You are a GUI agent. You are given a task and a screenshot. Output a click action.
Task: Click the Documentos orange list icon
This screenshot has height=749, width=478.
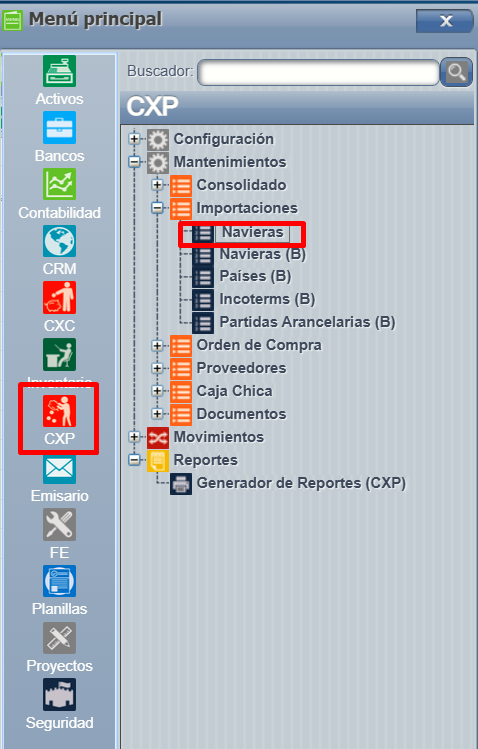[181, 415]
